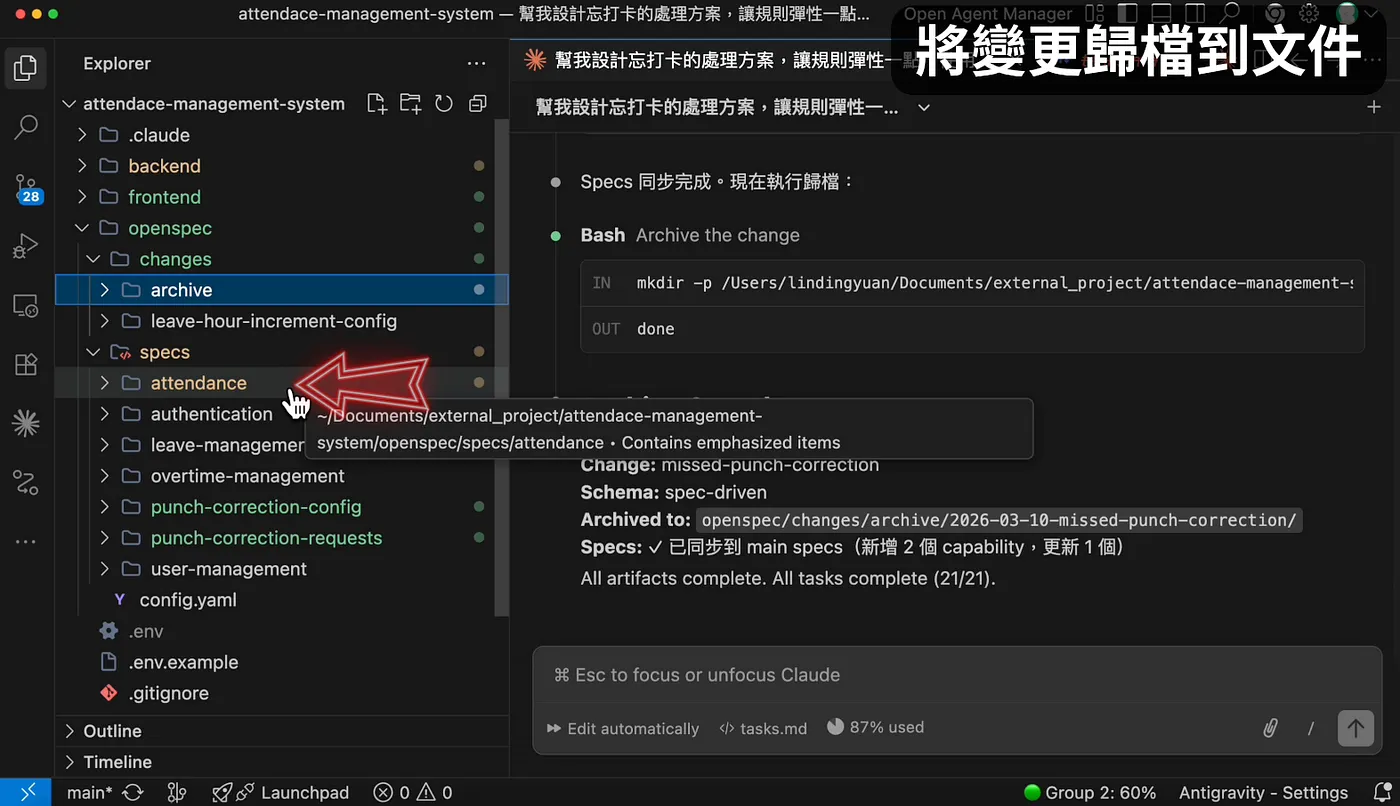Screen dimensions: 1400x806
Task: Click Antigravity - Settings in status bar
Action: pyautogui.click(x=1263, y=793)
